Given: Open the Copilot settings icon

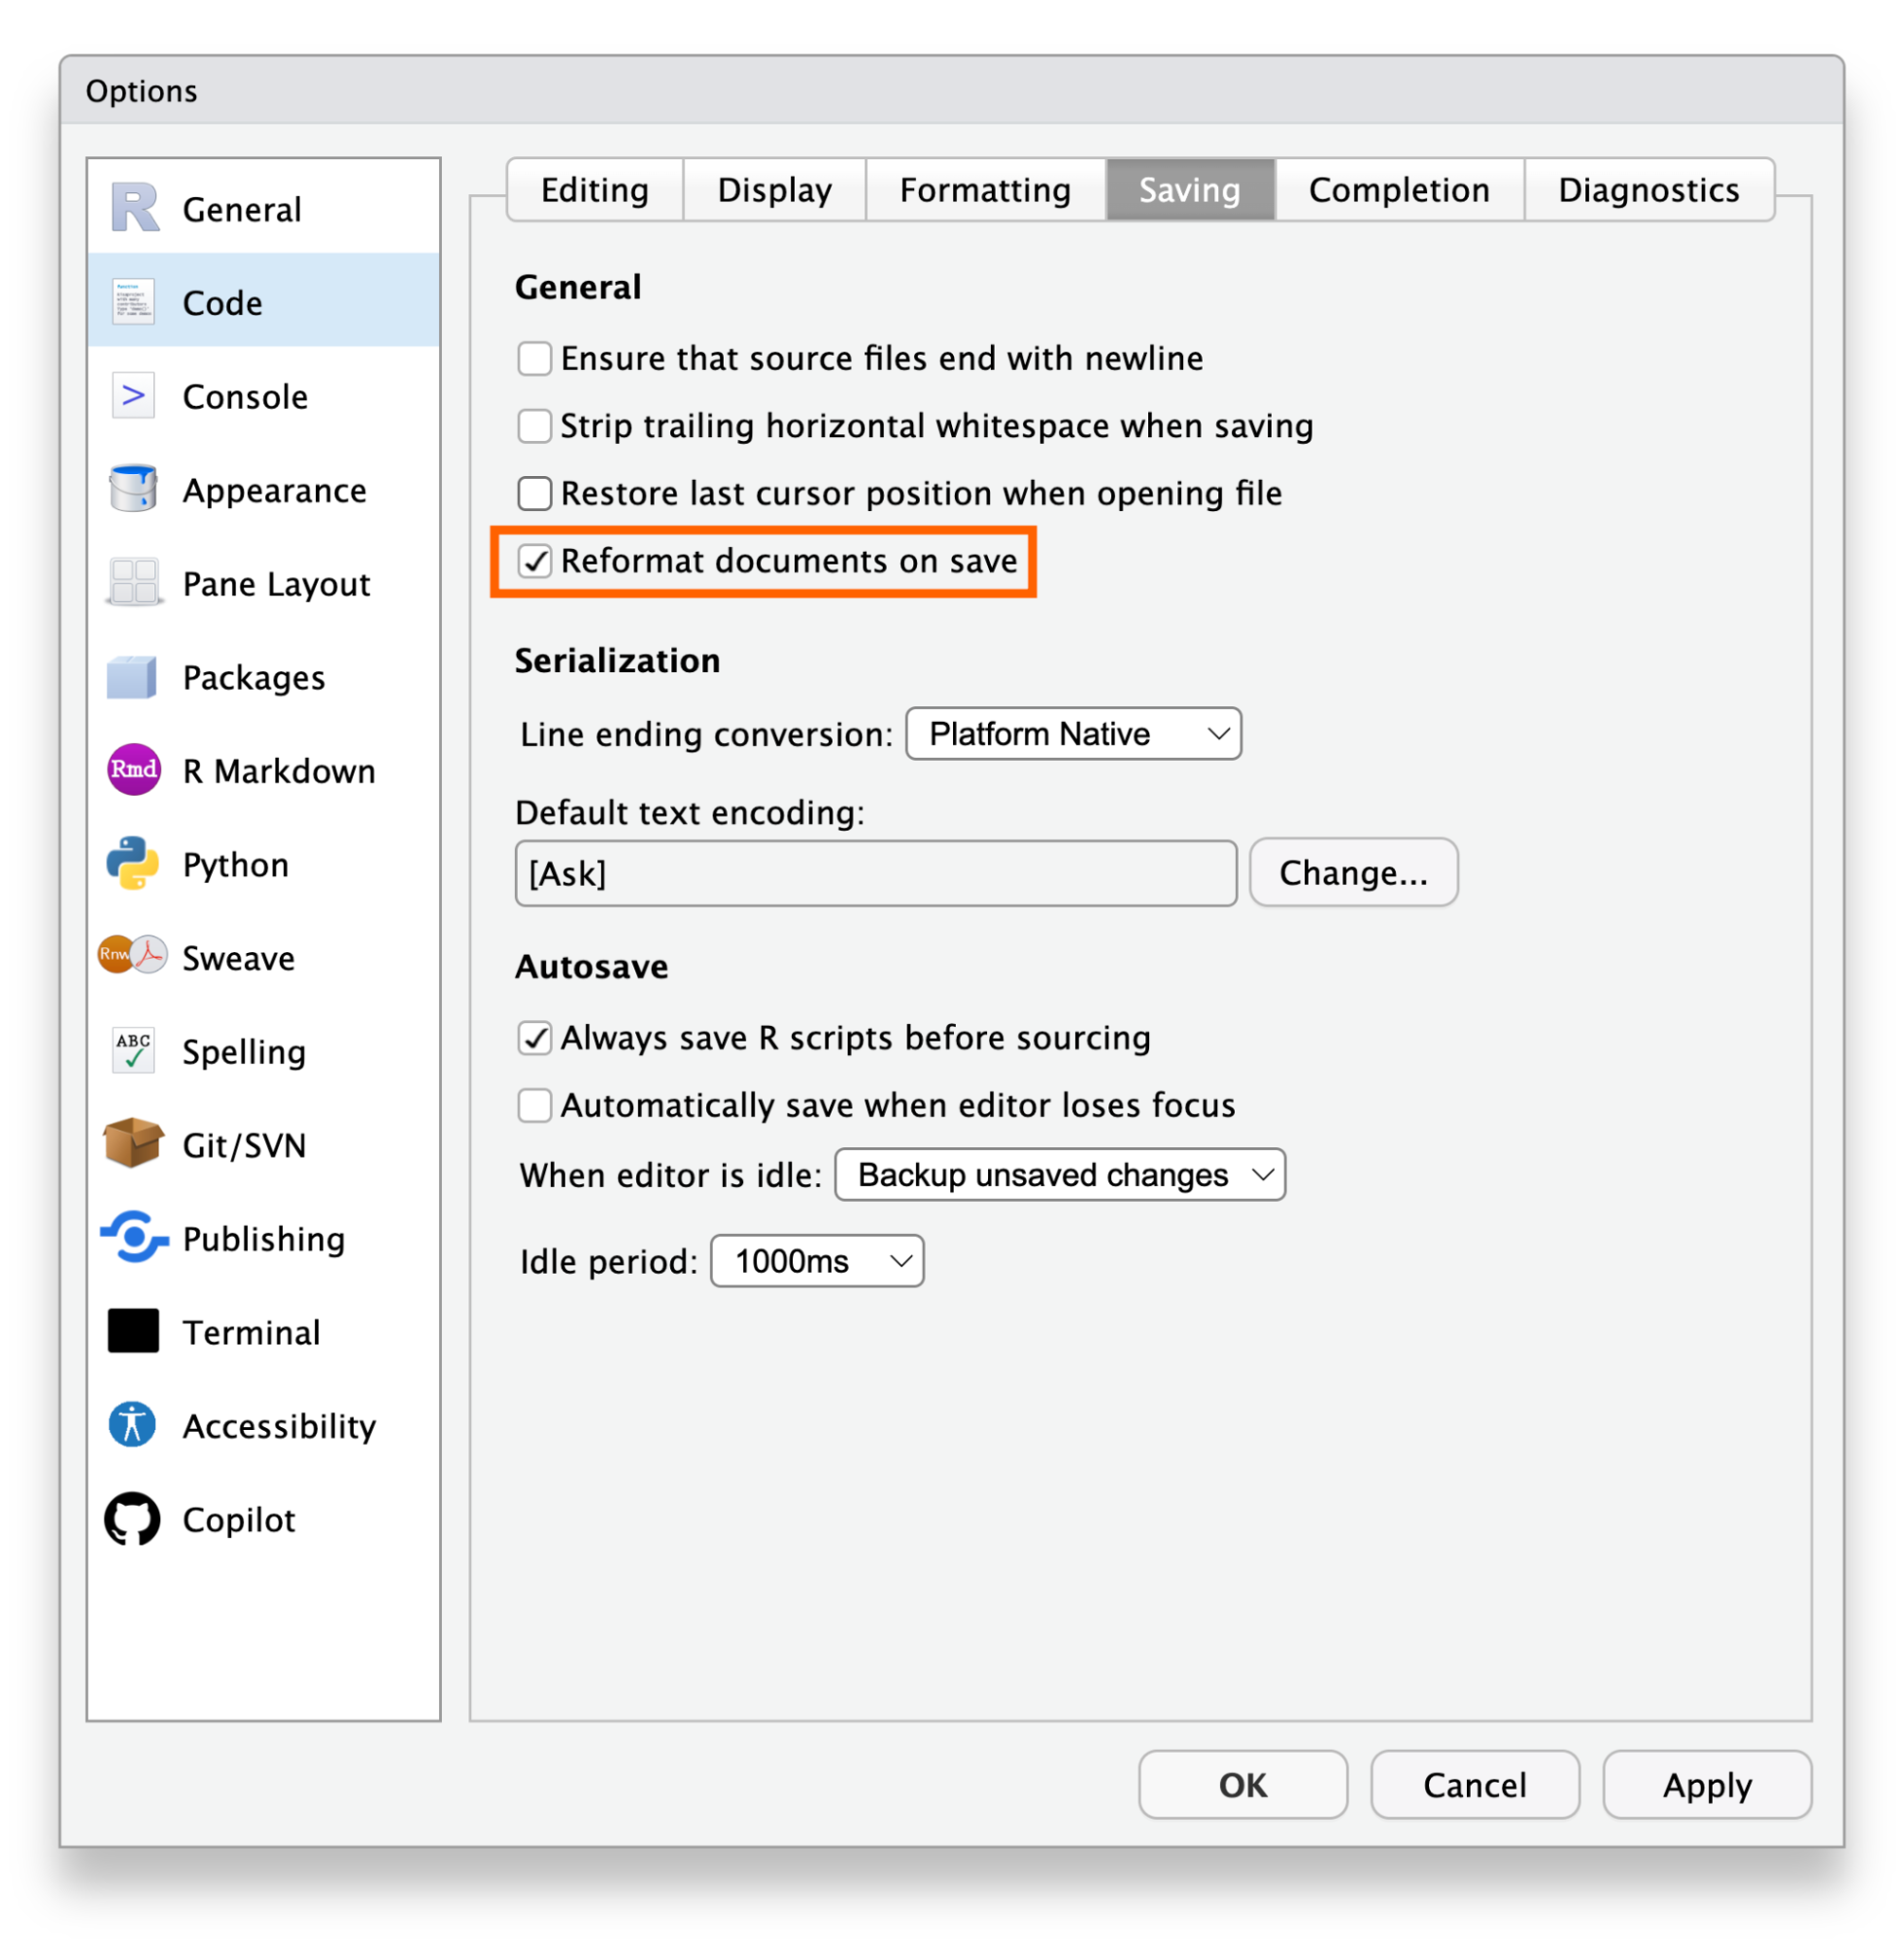Looking at the screenshot, I should [132, 1519].
